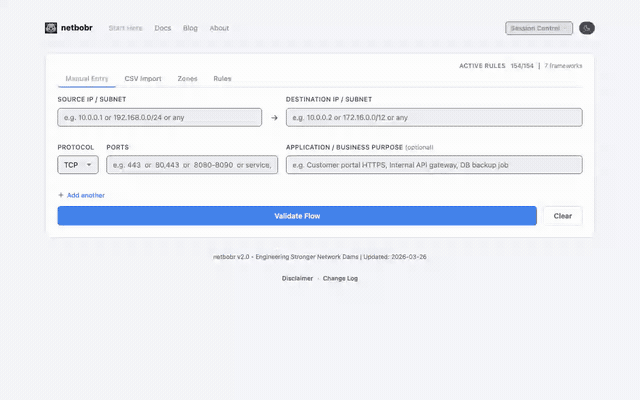
Task: Open Start Here nav link
Action: coord(125,28)
